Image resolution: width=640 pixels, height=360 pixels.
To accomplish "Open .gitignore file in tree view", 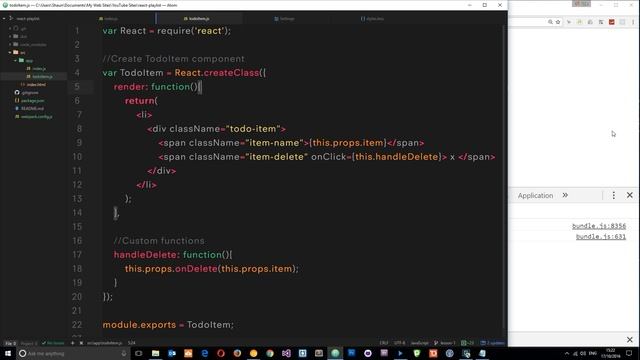I will tap(27, 93).
